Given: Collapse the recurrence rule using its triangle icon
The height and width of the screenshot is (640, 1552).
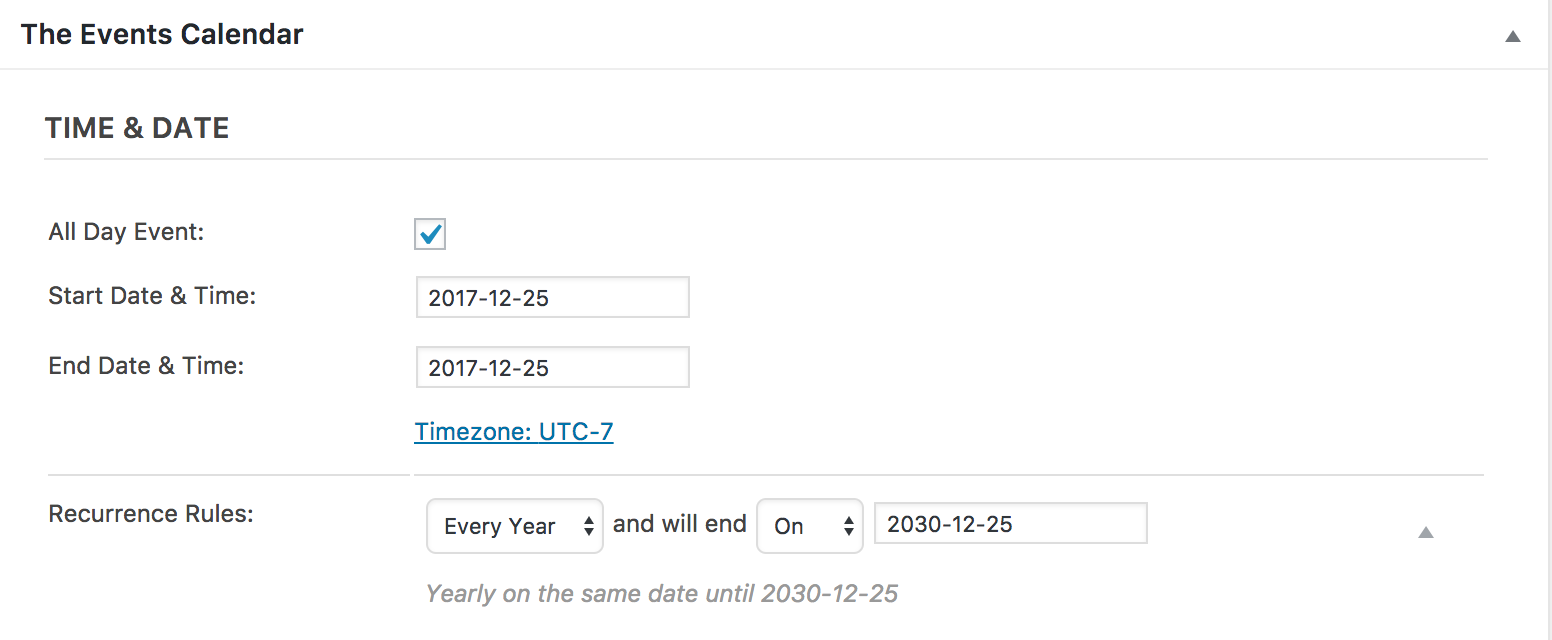Looking at the screenshot, I should [x=1426, y=532].
